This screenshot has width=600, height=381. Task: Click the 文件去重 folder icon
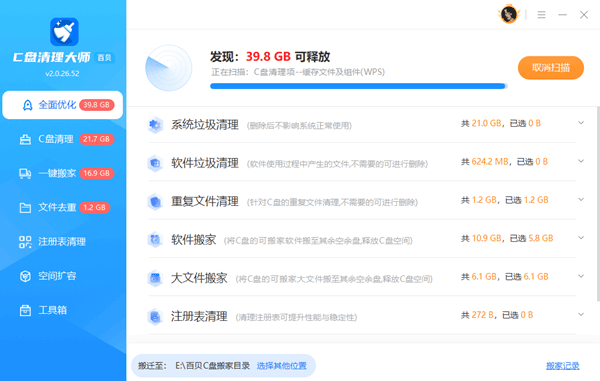(x=25, y=208)
